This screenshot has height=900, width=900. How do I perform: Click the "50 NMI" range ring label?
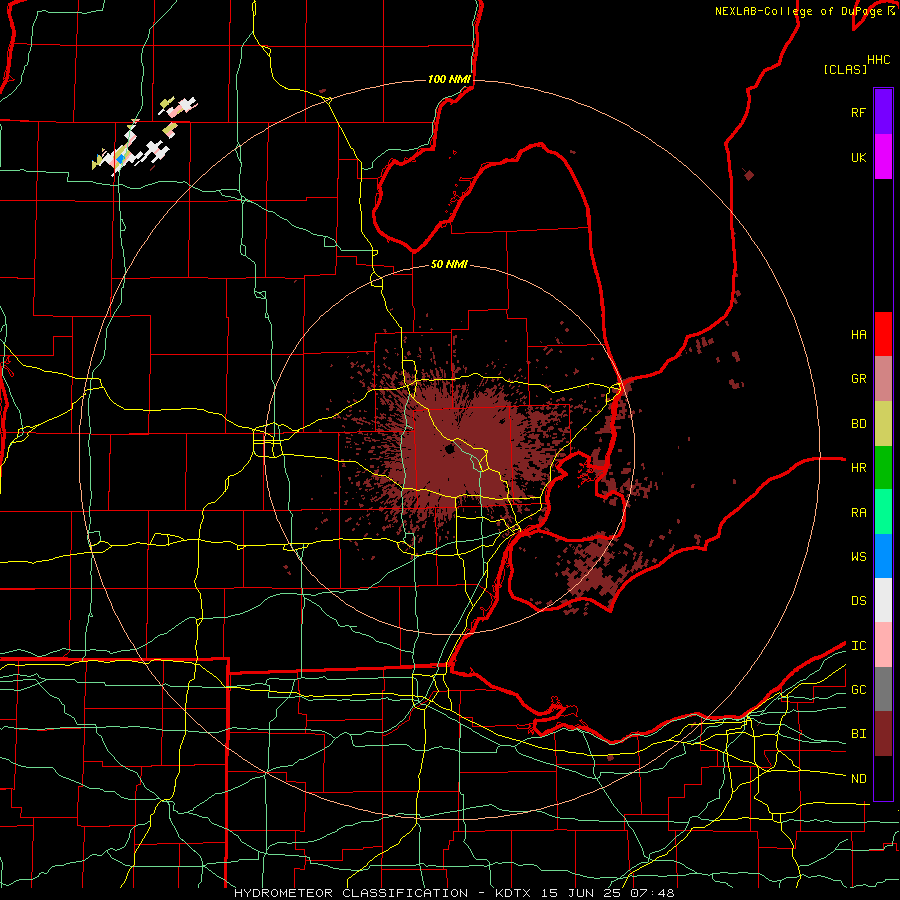449,264
